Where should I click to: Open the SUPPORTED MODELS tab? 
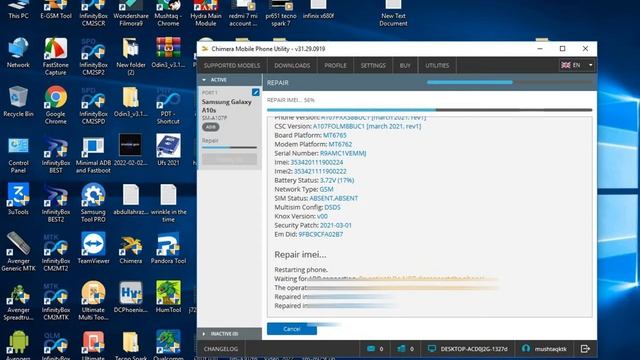click(x=232, y=65)
